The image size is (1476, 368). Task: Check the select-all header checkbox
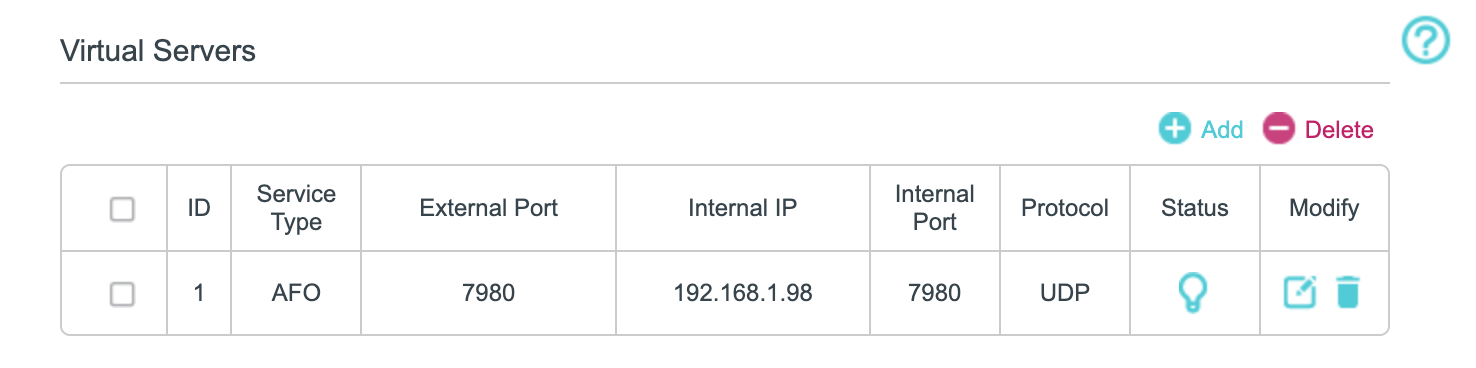point(122,209)
